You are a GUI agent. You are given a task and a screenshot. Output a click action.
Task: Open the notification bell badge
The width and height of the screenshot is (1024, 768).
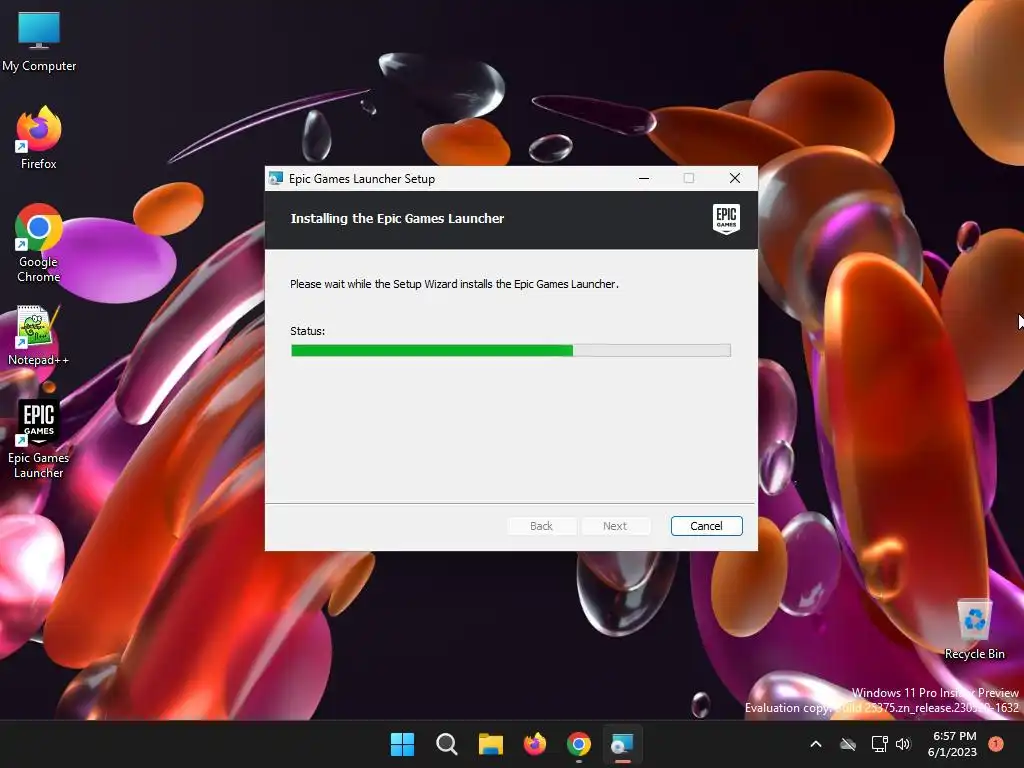[996, 744]
